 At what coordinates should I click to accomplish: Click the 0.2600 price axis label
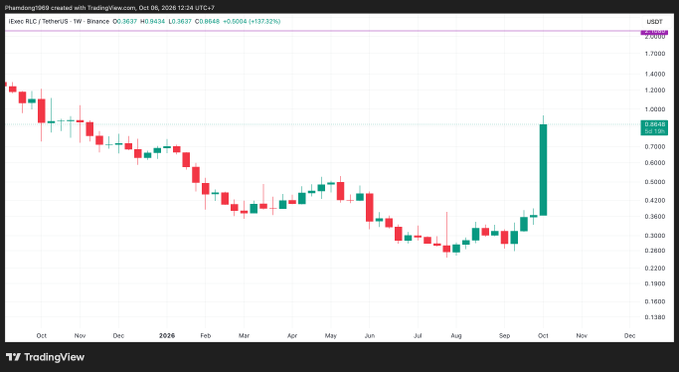click(654, 251)
